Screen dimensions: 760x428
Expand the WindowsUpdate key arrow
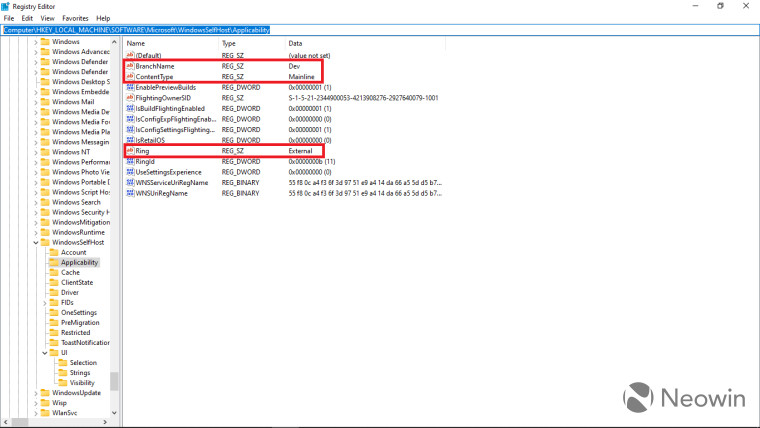point(36,392)
